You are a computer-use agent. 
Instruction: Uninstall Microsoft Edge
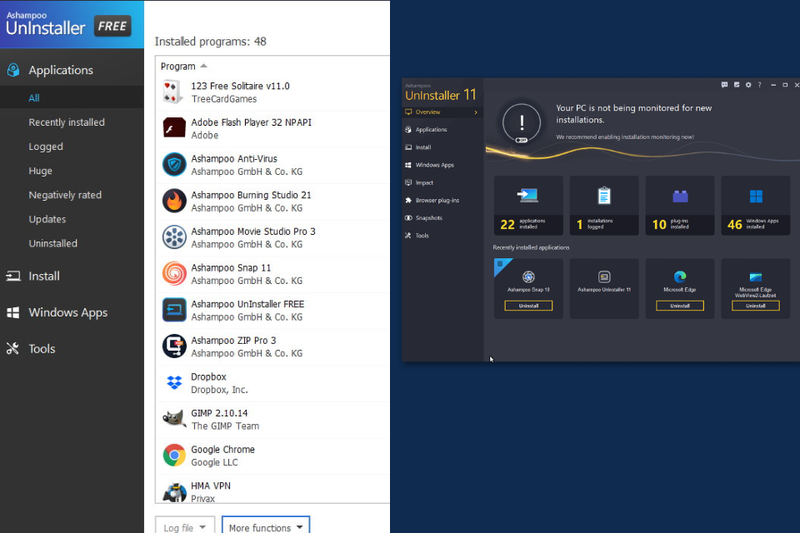coord(680,306)
